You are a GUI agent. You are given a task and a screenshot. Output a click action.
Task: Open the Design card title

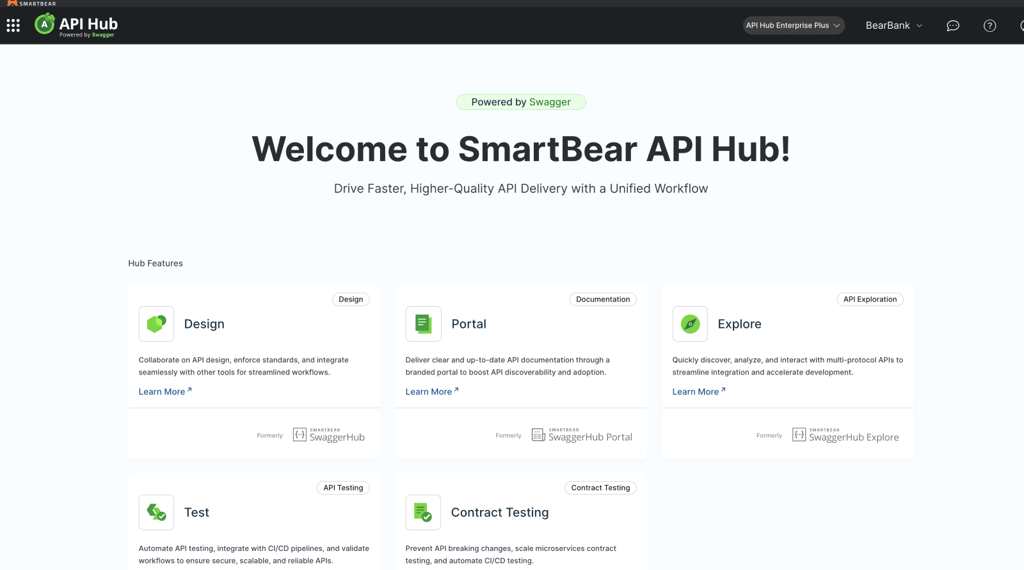pyautogui.click(x=204, y=324)
